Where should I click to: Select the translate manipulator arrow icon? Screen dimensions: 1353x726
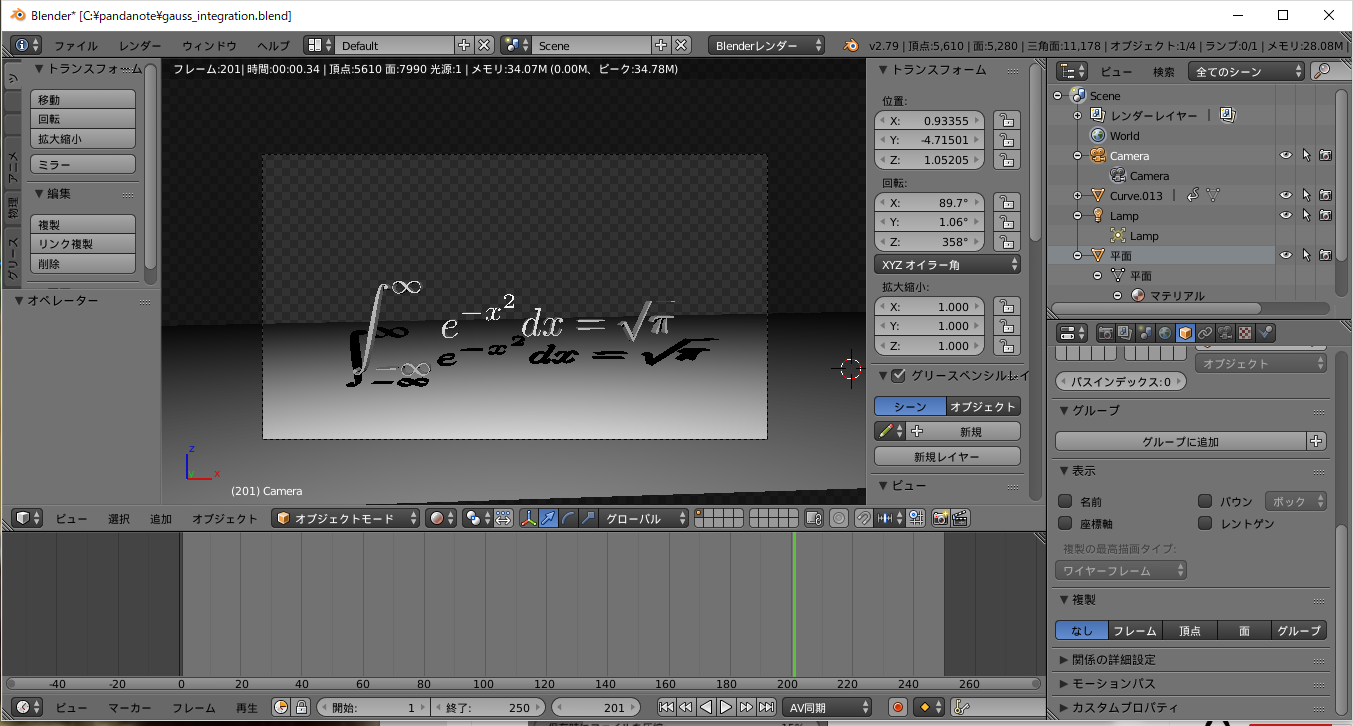(548, 518)
